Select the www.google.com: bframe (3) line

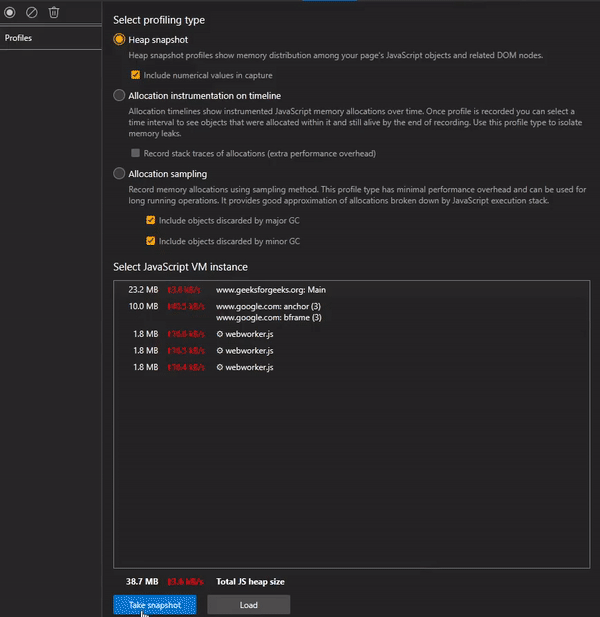[x=265, y=317]
